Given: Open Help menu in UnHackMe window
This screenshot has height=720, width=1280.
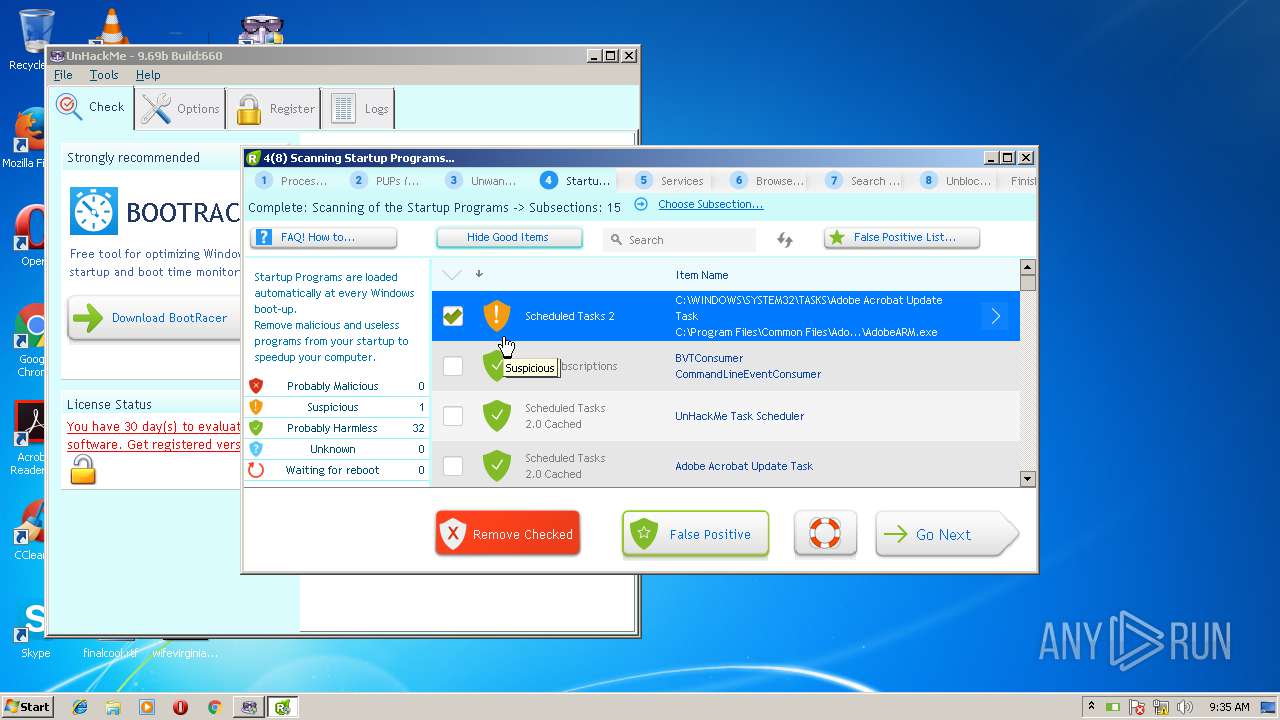Looking at the screenshot, I should tap(148, 75).
